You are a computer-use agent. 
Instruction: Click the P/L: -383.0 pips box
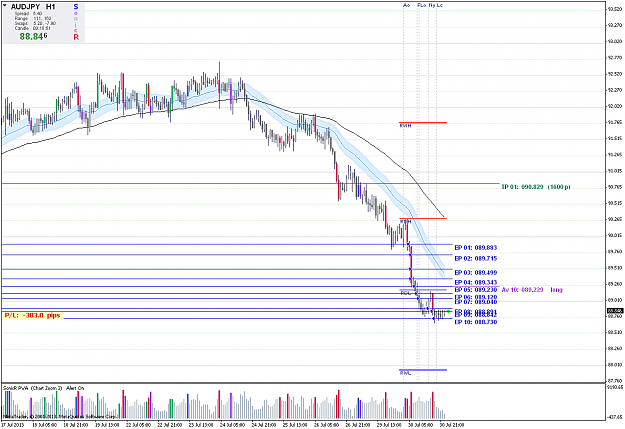click(x=33, y=315)
